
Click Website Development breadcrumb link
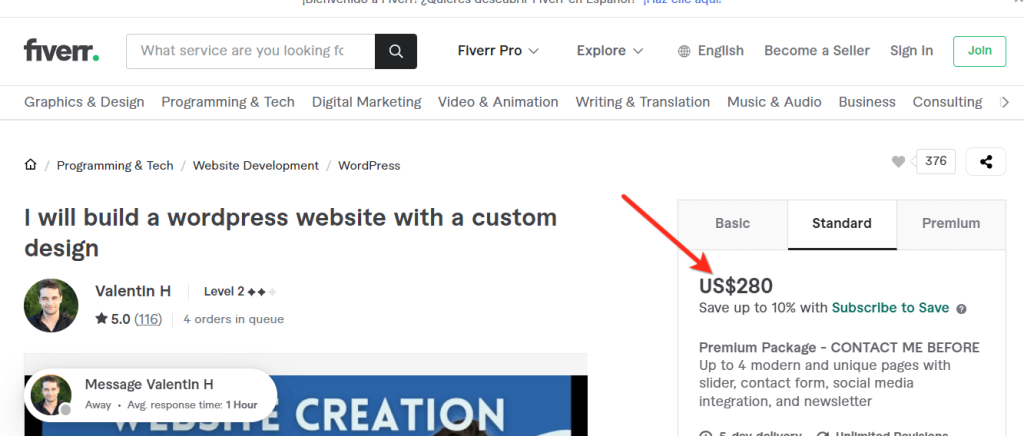(256, 166)
